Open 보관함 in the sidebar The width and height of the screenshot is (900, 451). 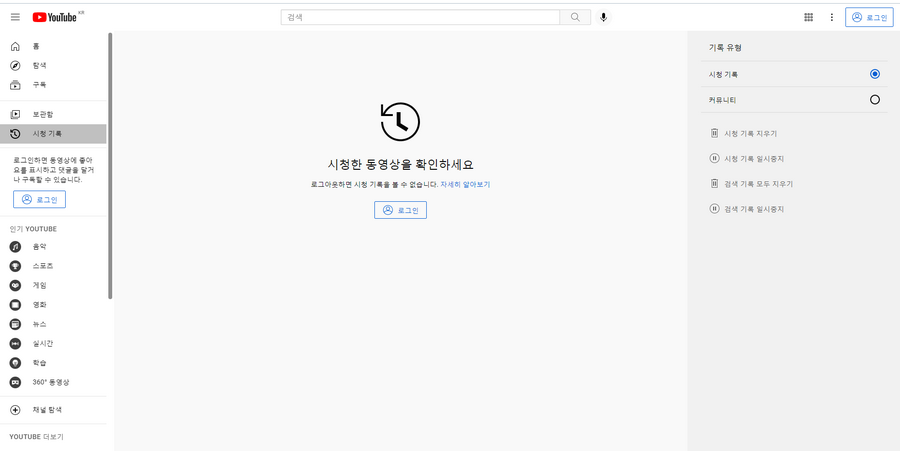pyautogui.click(x=53, y=114)
